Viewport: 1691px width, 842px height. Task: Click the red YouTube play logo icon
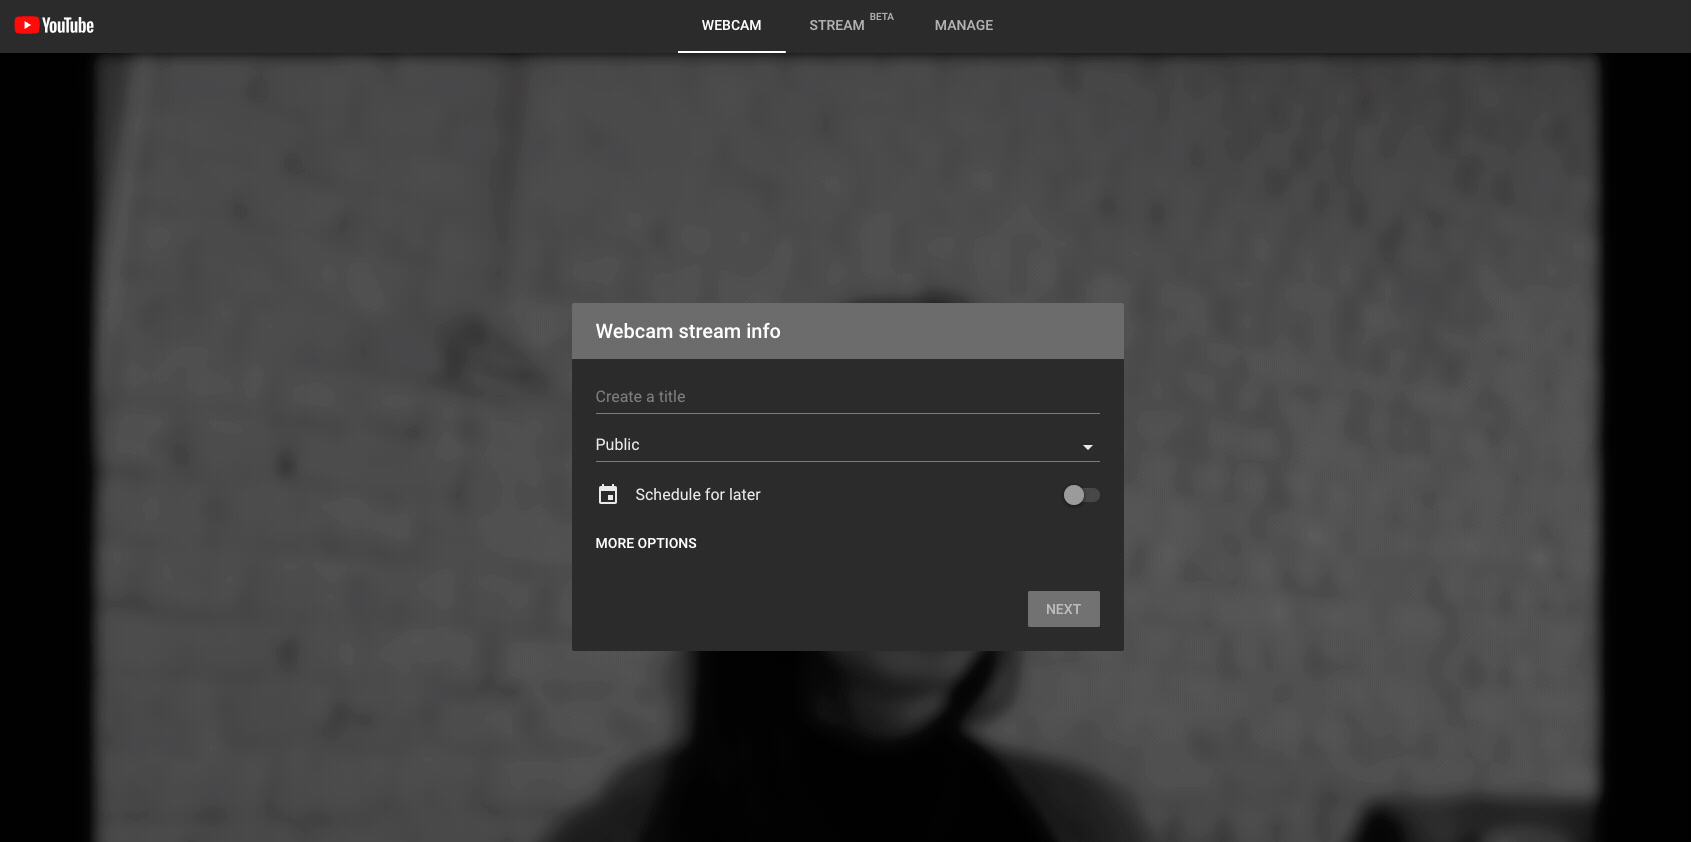(27, 25)
